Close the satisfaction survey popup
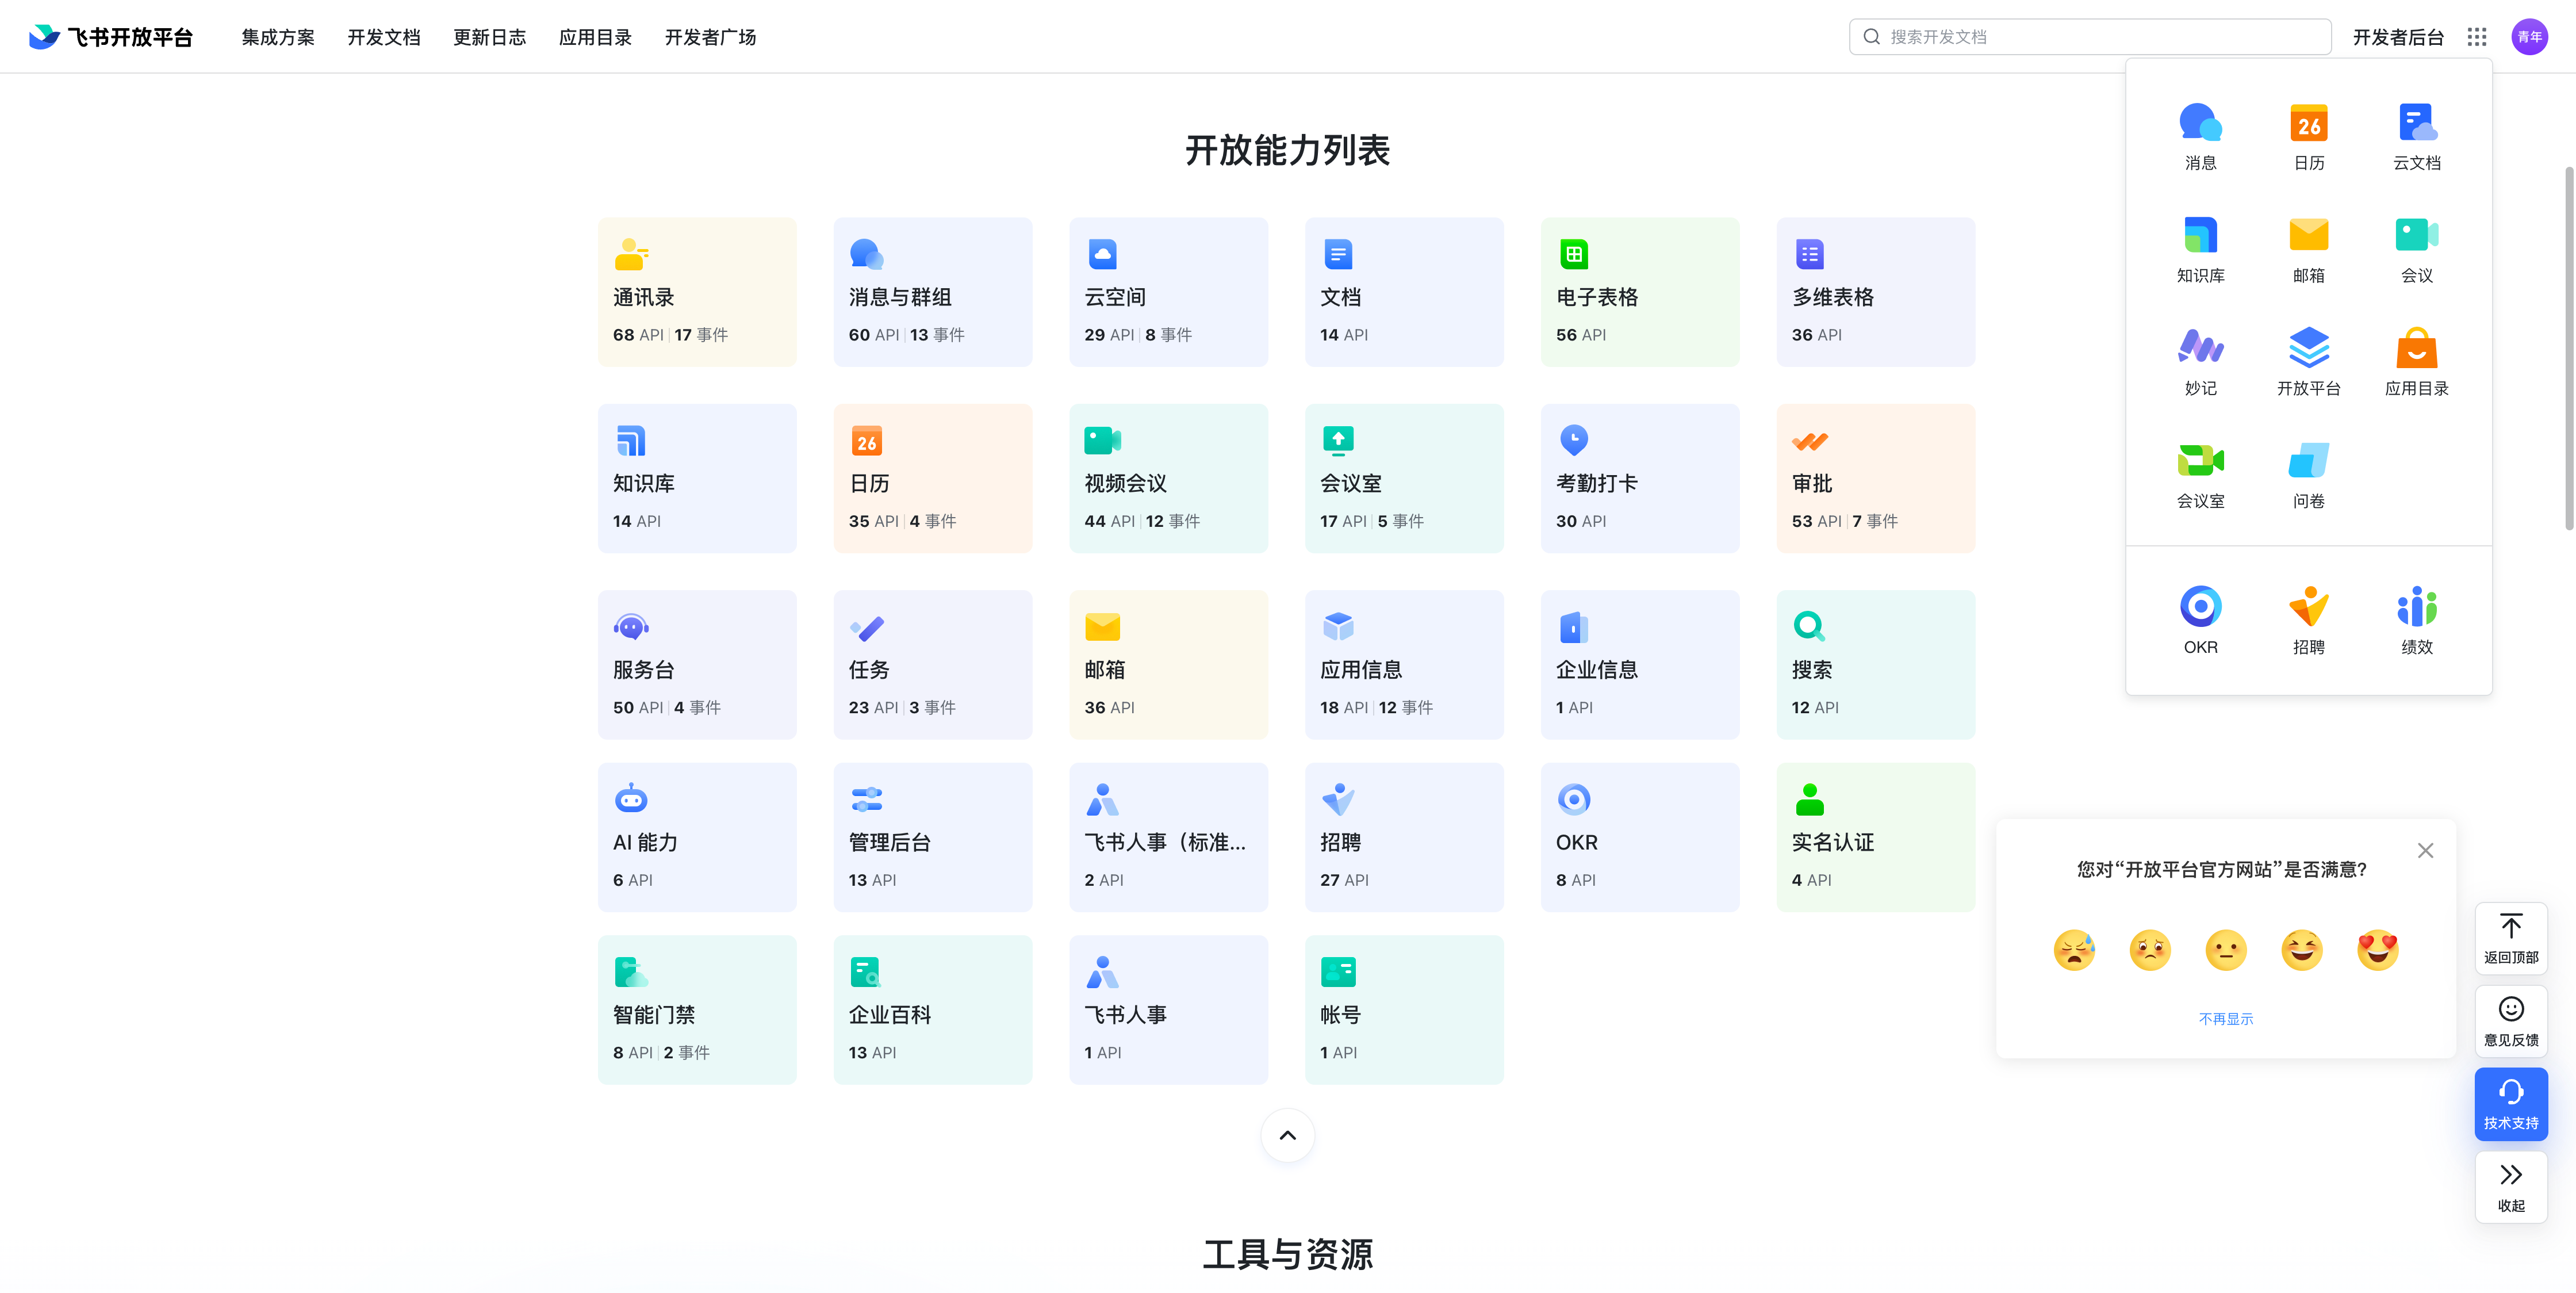This screenshot has width=2576, height=1293. click(x=2425, y=850)
